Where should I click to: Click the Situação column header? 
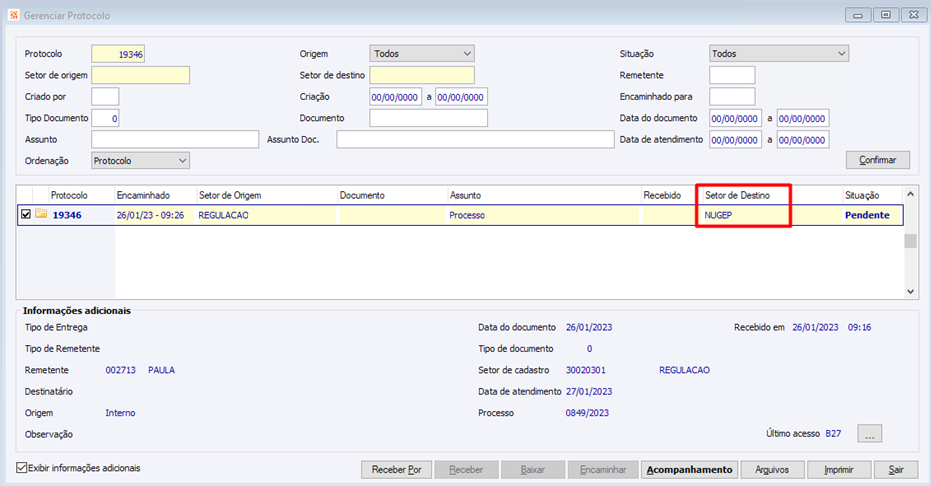point(872,195)
